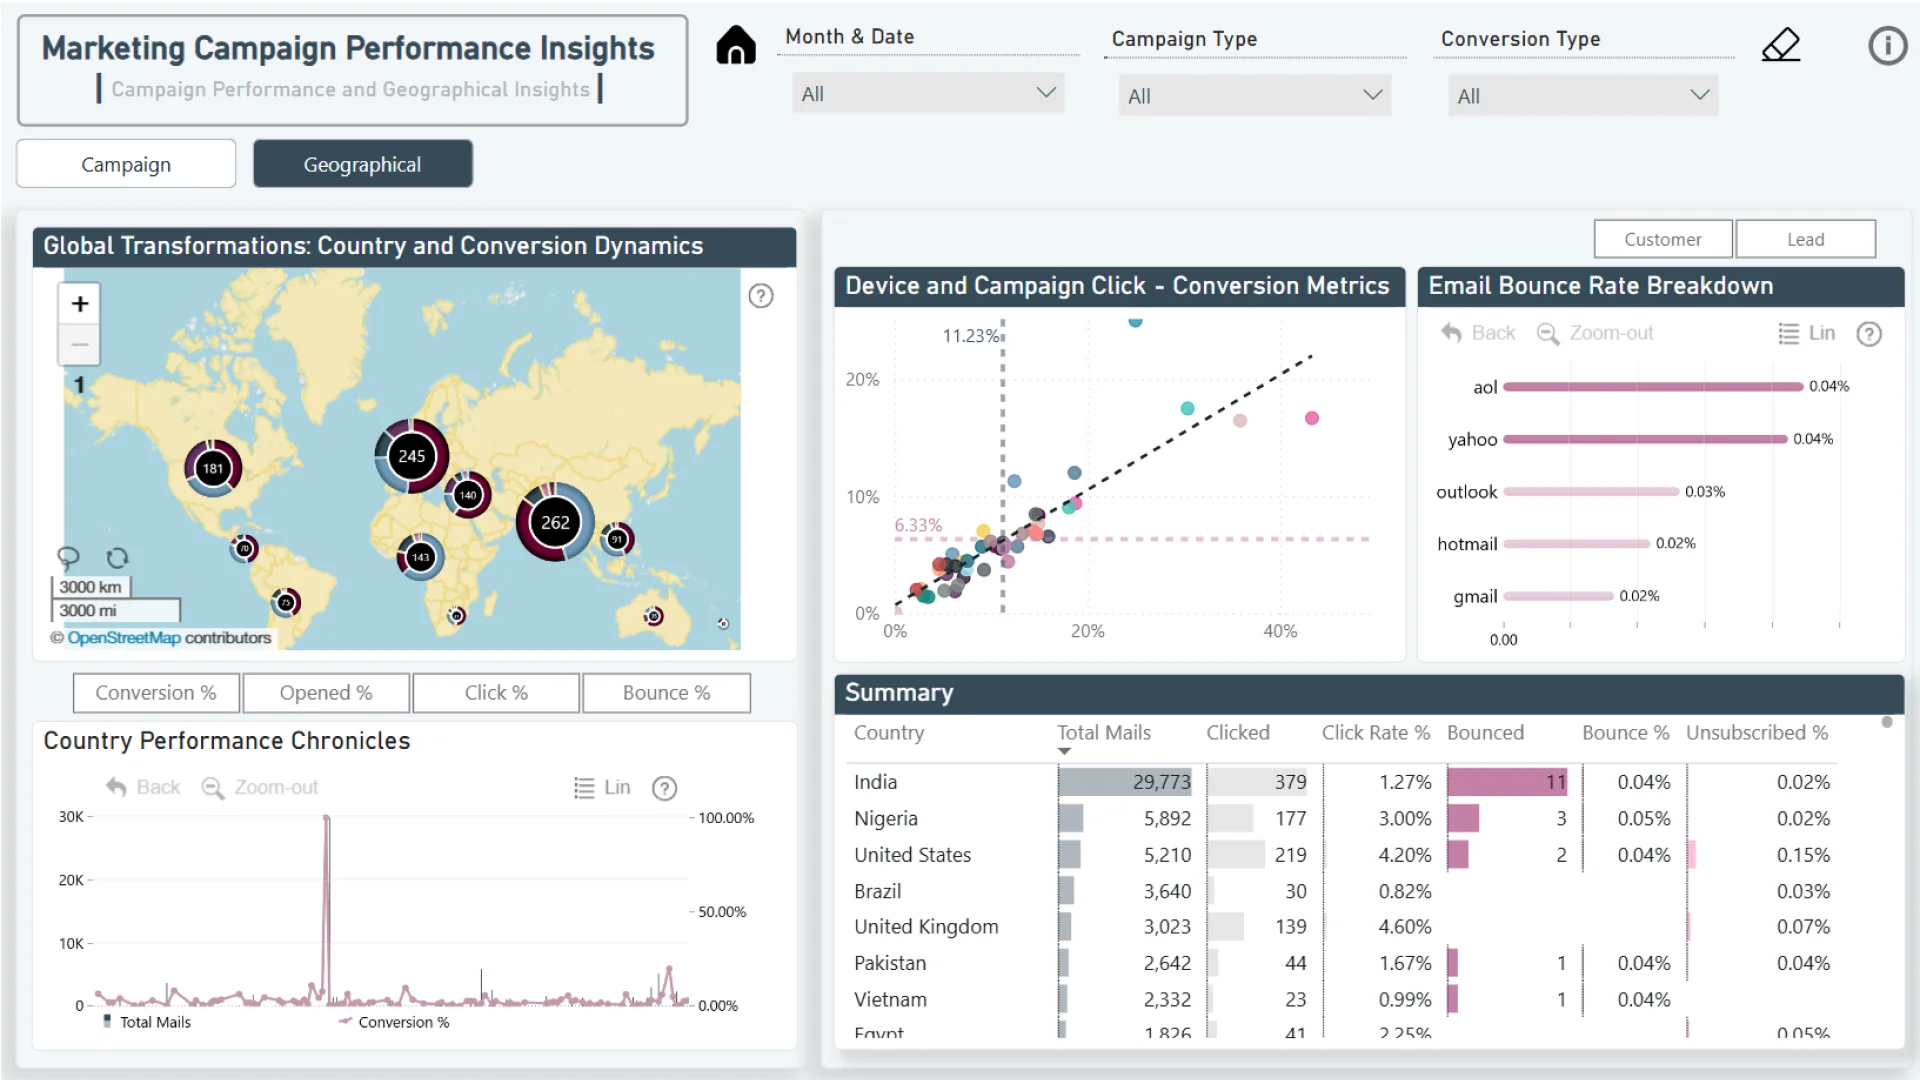
Task: Reset the map view with the refresh icon
Action: [117, 558]
